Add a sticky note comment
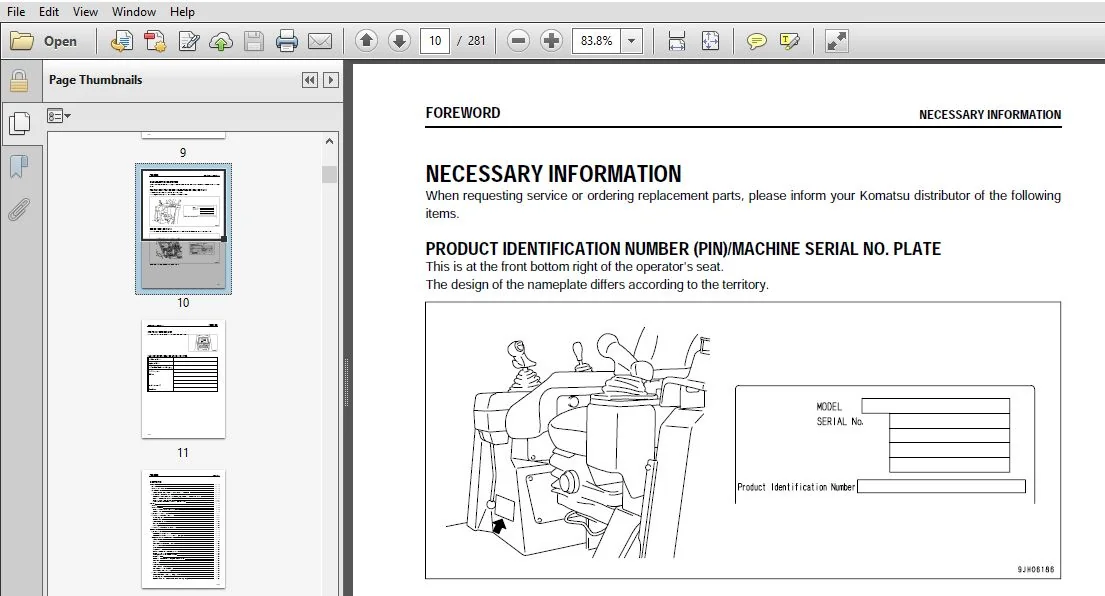1105x596 pixels. pyautogui.click(x=756, y=41)
